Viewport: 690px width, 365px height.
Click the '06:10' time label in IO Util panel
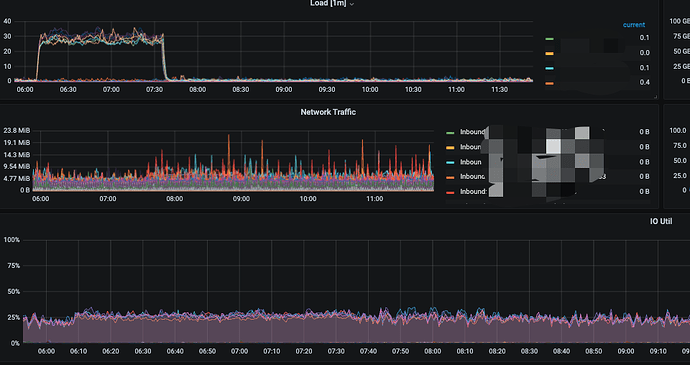[78, 351]
